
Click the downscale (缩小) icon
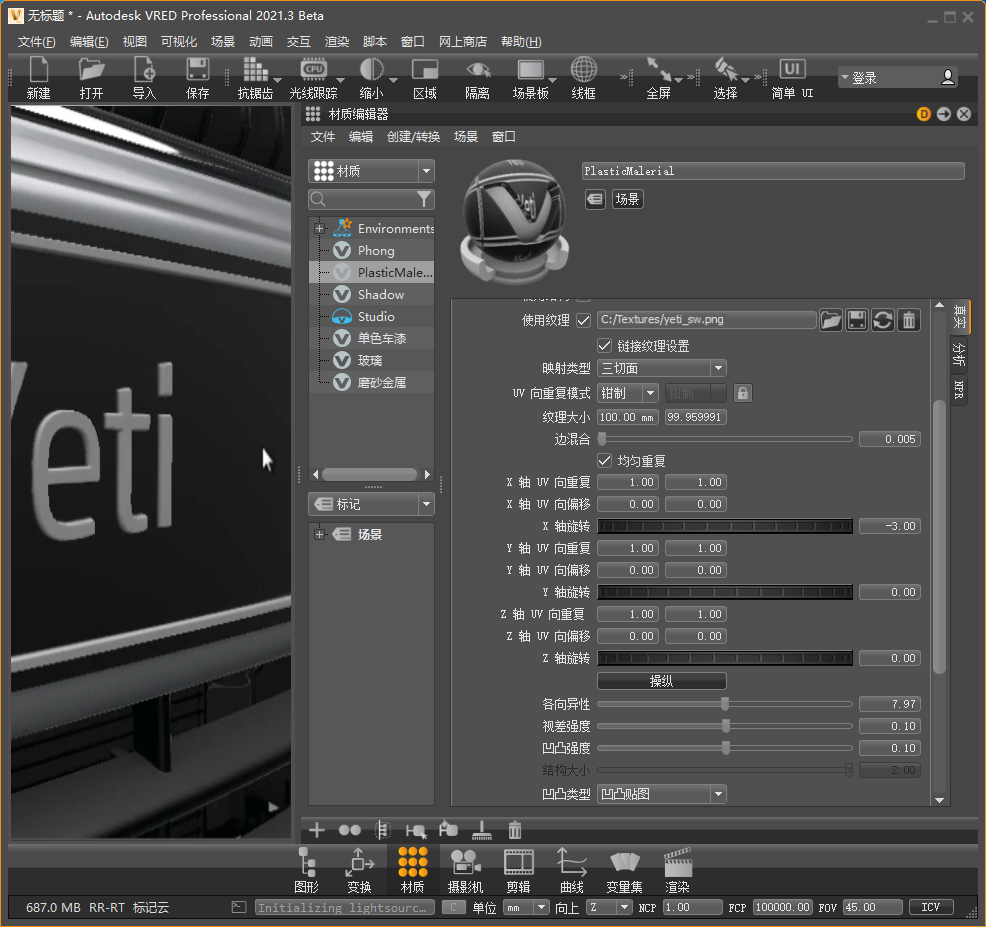pos(371,78)
